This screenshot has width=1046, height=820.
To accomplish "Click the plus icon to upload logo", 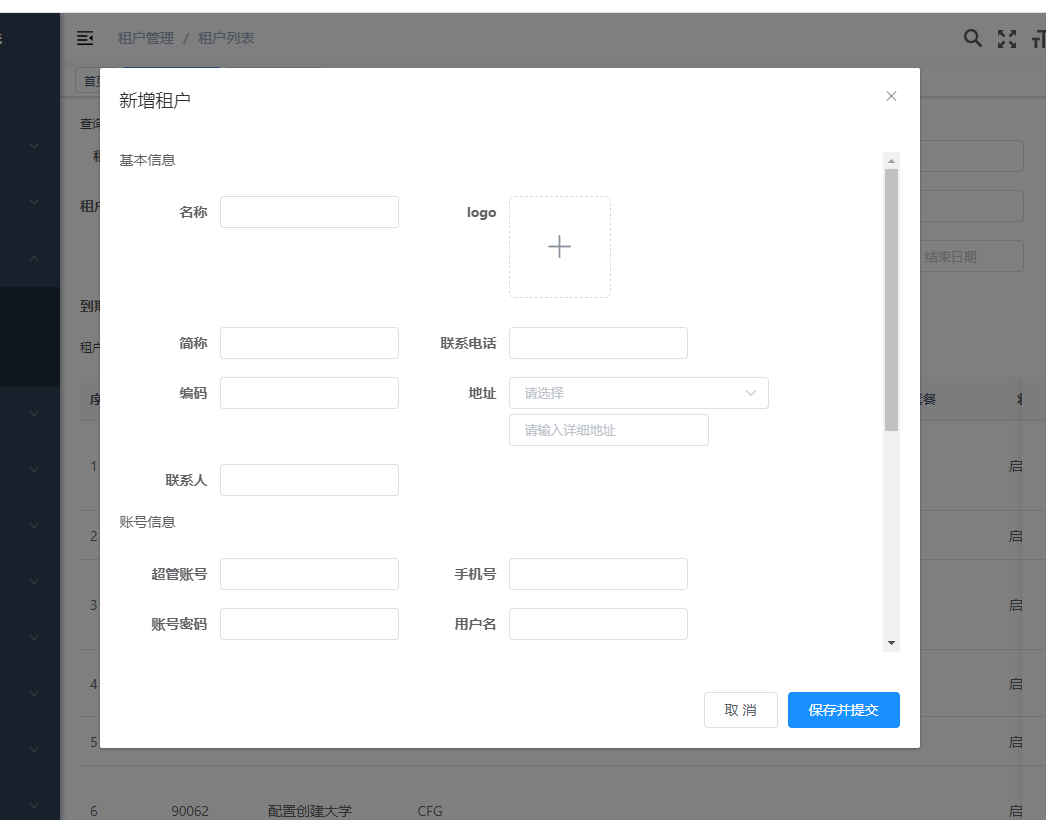I will (x=559, y=247).
